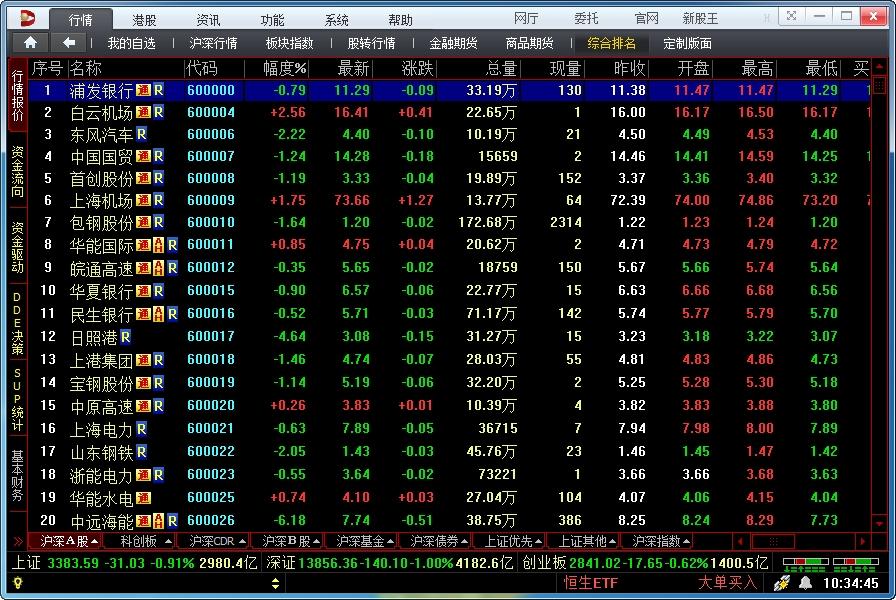Switch to the SUP统计 side tab
The width and height of the screenshot is (896, 600).
pyautogui.click(x=18, y=399)
